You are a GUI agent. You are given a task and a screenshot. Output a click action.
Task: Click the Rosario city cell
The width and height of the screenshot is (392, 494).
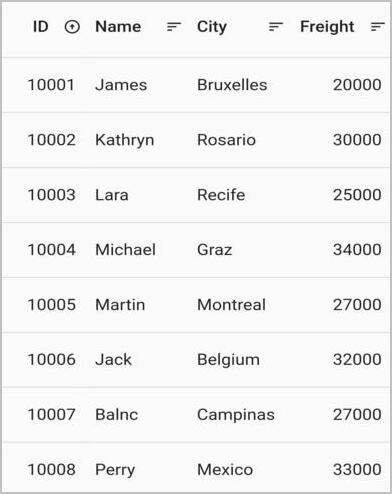[226, 140]
